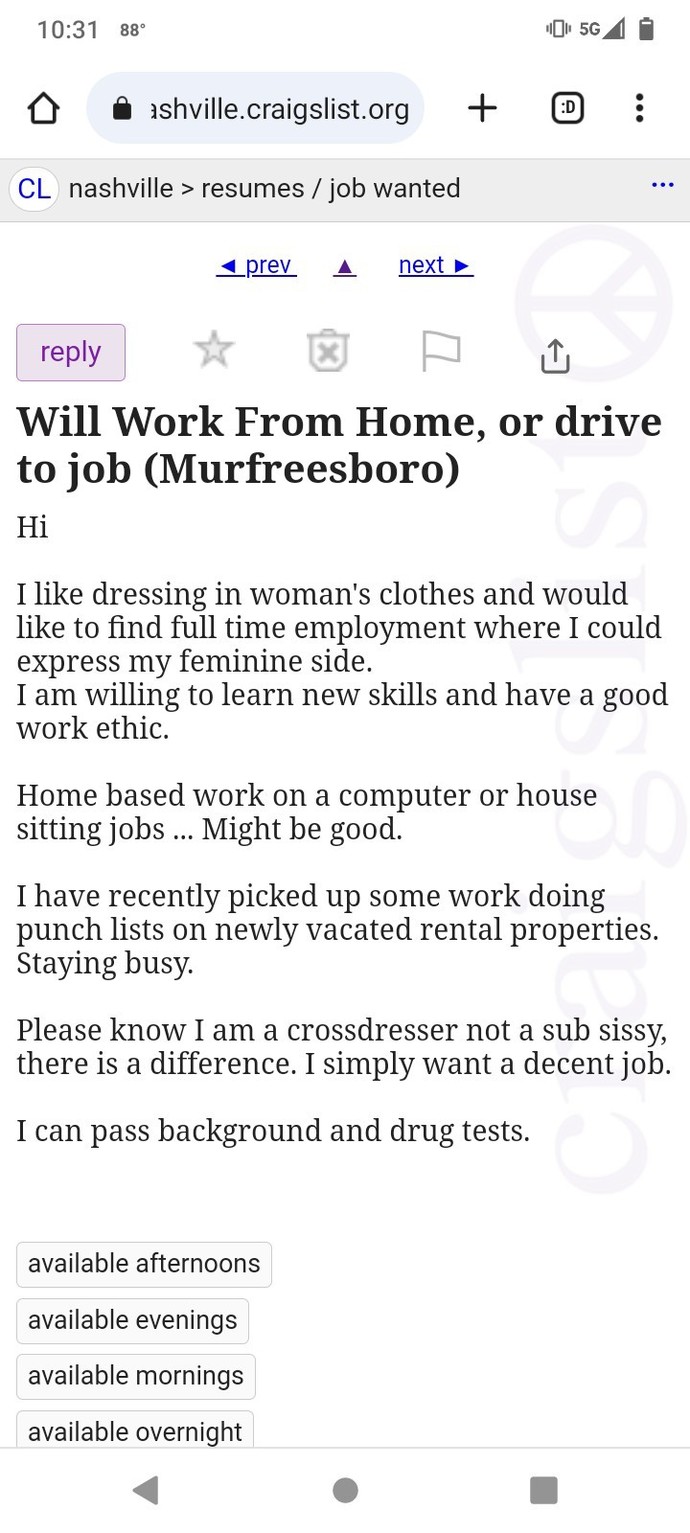Flag this posting with the flag icon
This screenshot has width=690, height=1533.
click(x=441, y=352)
